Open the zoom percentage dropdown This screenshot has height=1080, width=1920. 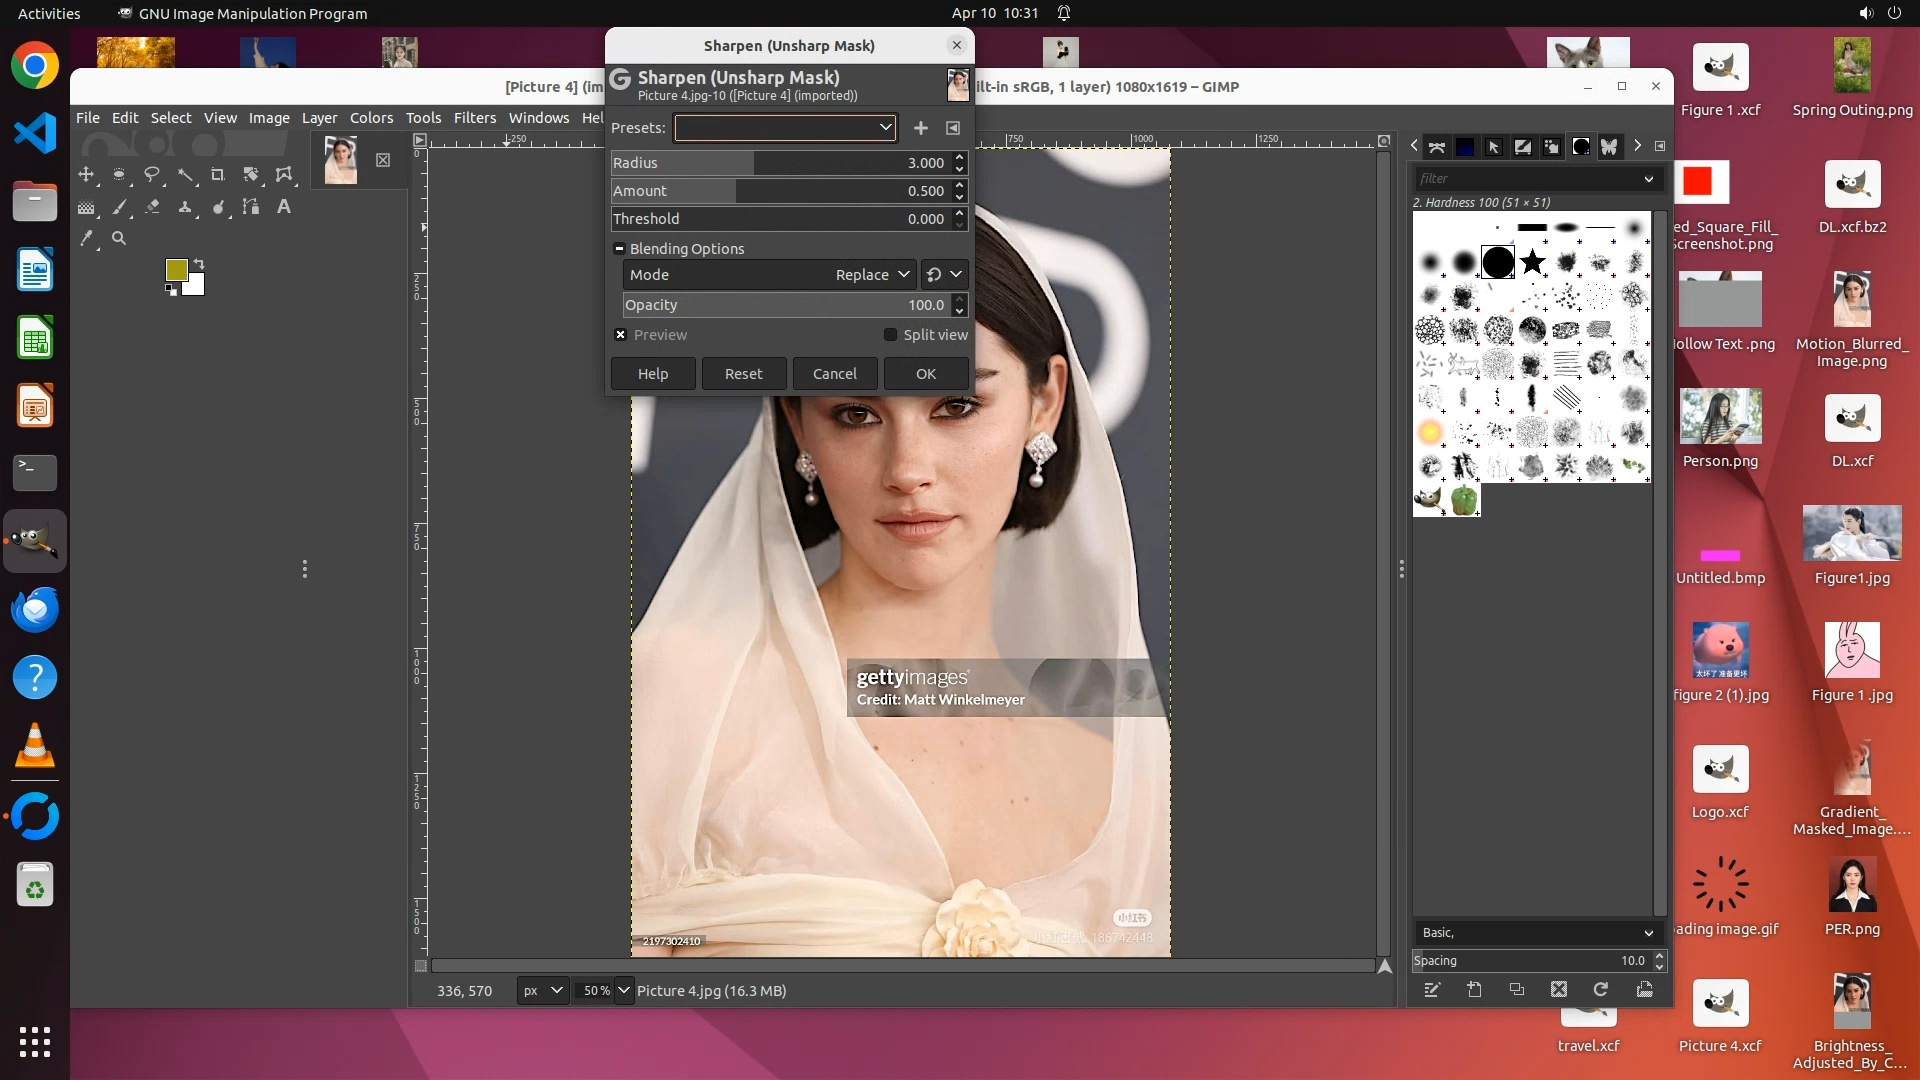tap(624, 990)
